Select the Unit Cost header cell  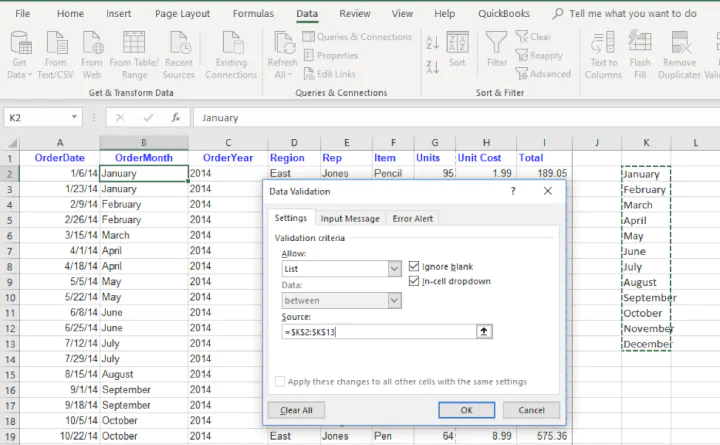click(486, 158)
